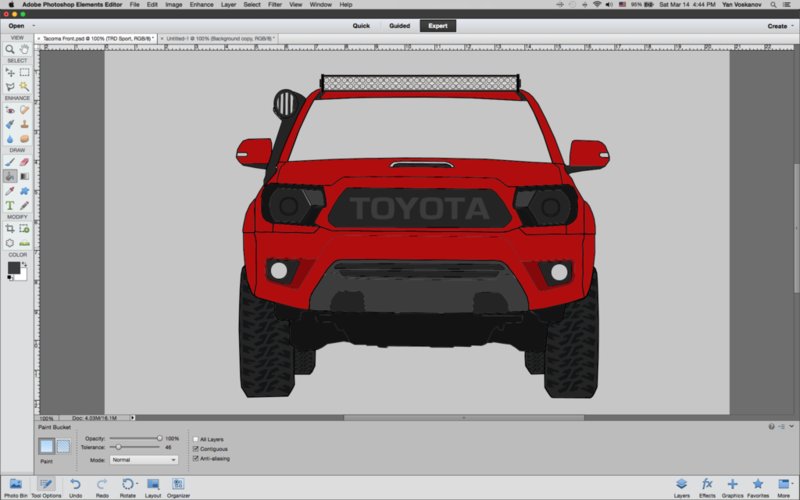Select the Sponge tool

24,139
